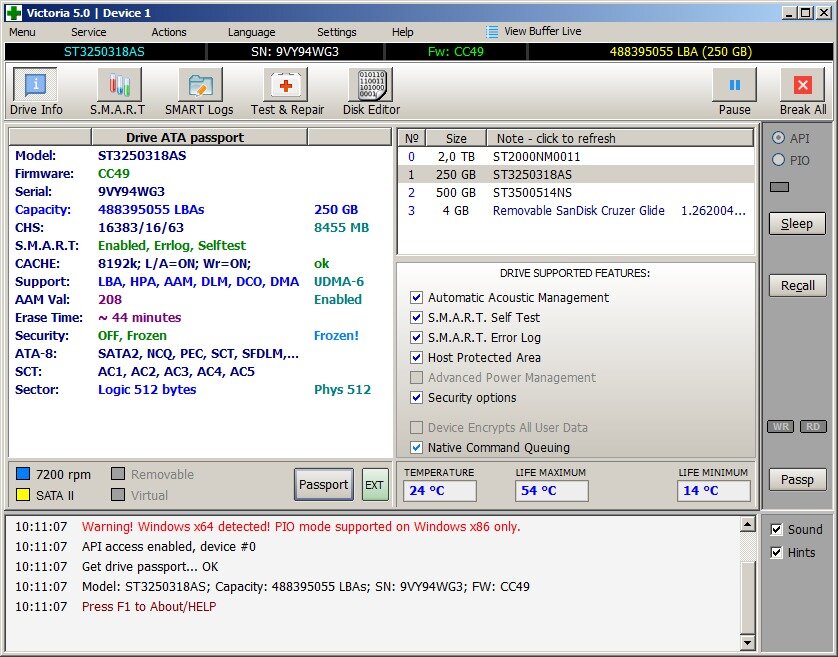This screenshot has height=657, width=838.
Task: Click the RD indicator badge
Action: [x=812, y=426]
